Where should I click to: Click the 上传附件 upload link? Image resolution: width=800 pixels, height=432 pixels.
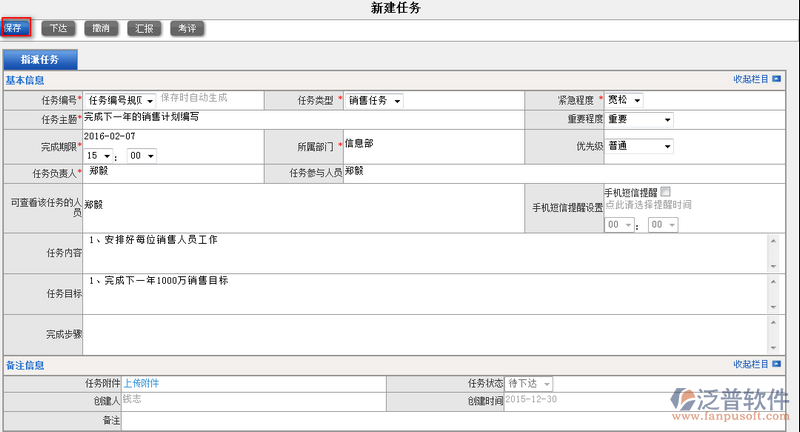pos(141,383)
